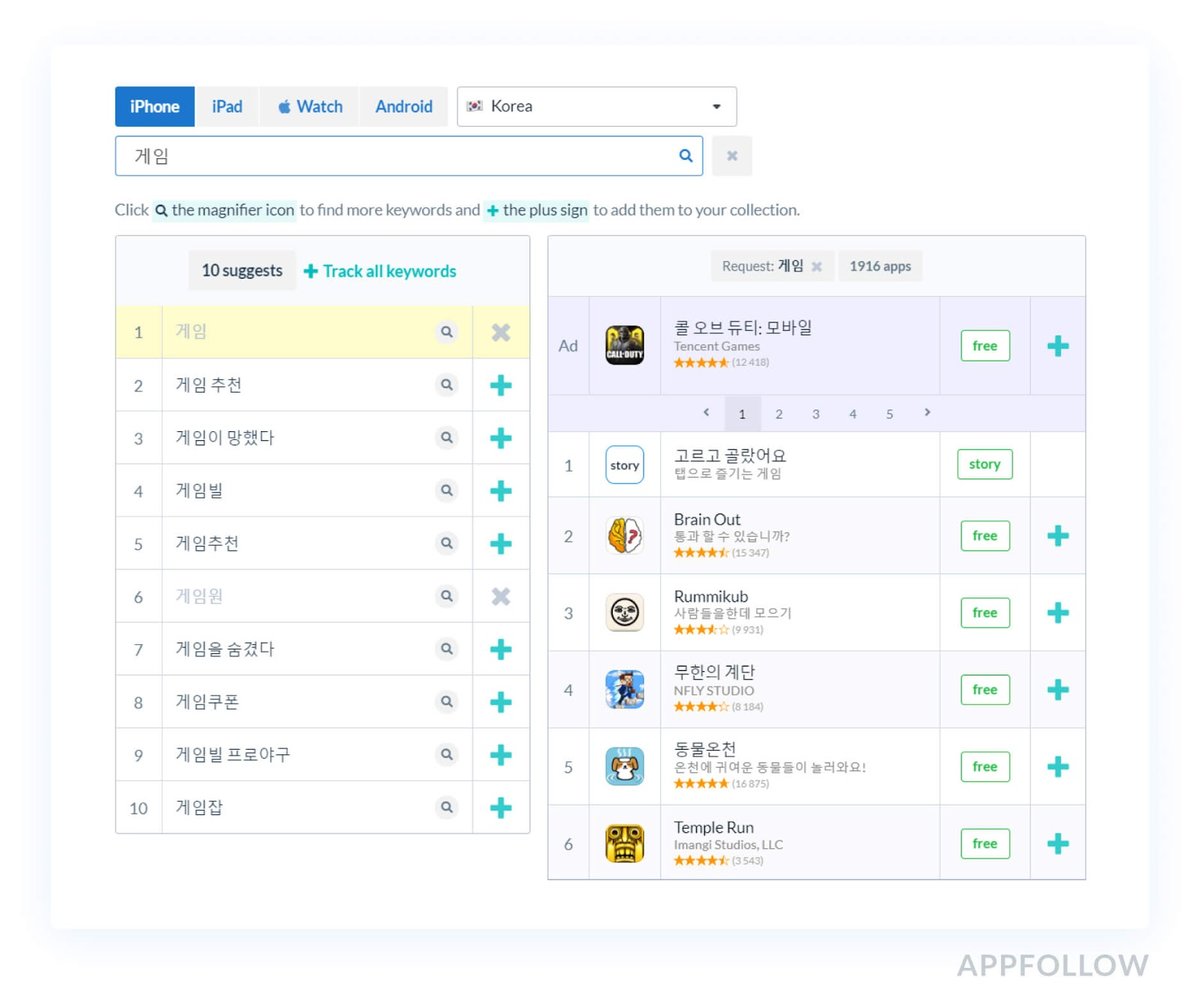Select results page 1
Viewport: 1200px width, 989px height.
[742, 414]
